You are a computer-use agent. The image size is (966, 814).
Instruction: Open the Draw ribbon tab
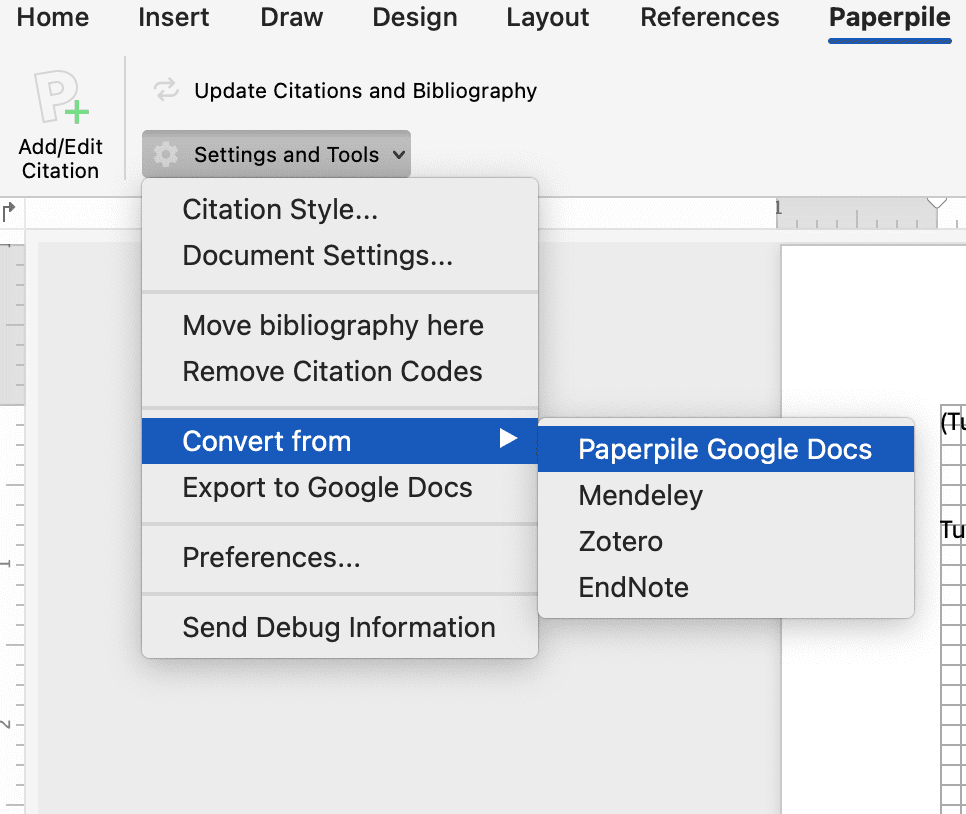click(x=292, y=17)
